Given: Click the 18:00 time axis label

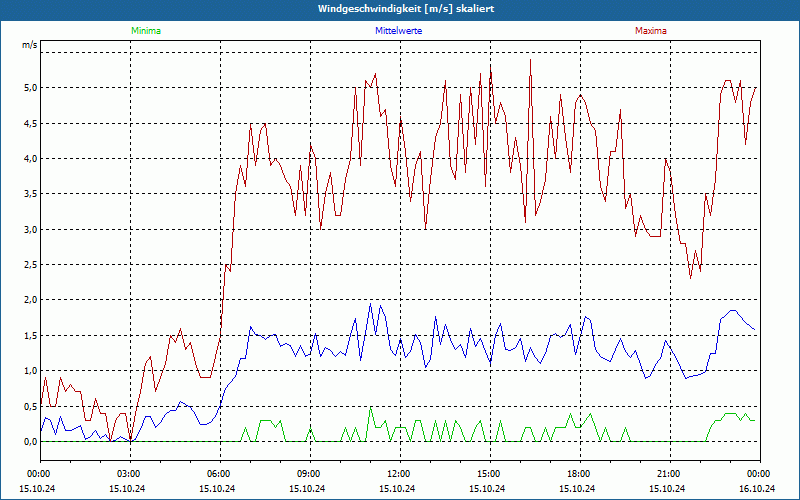Looking at the screenshot, I should point(578,473).
